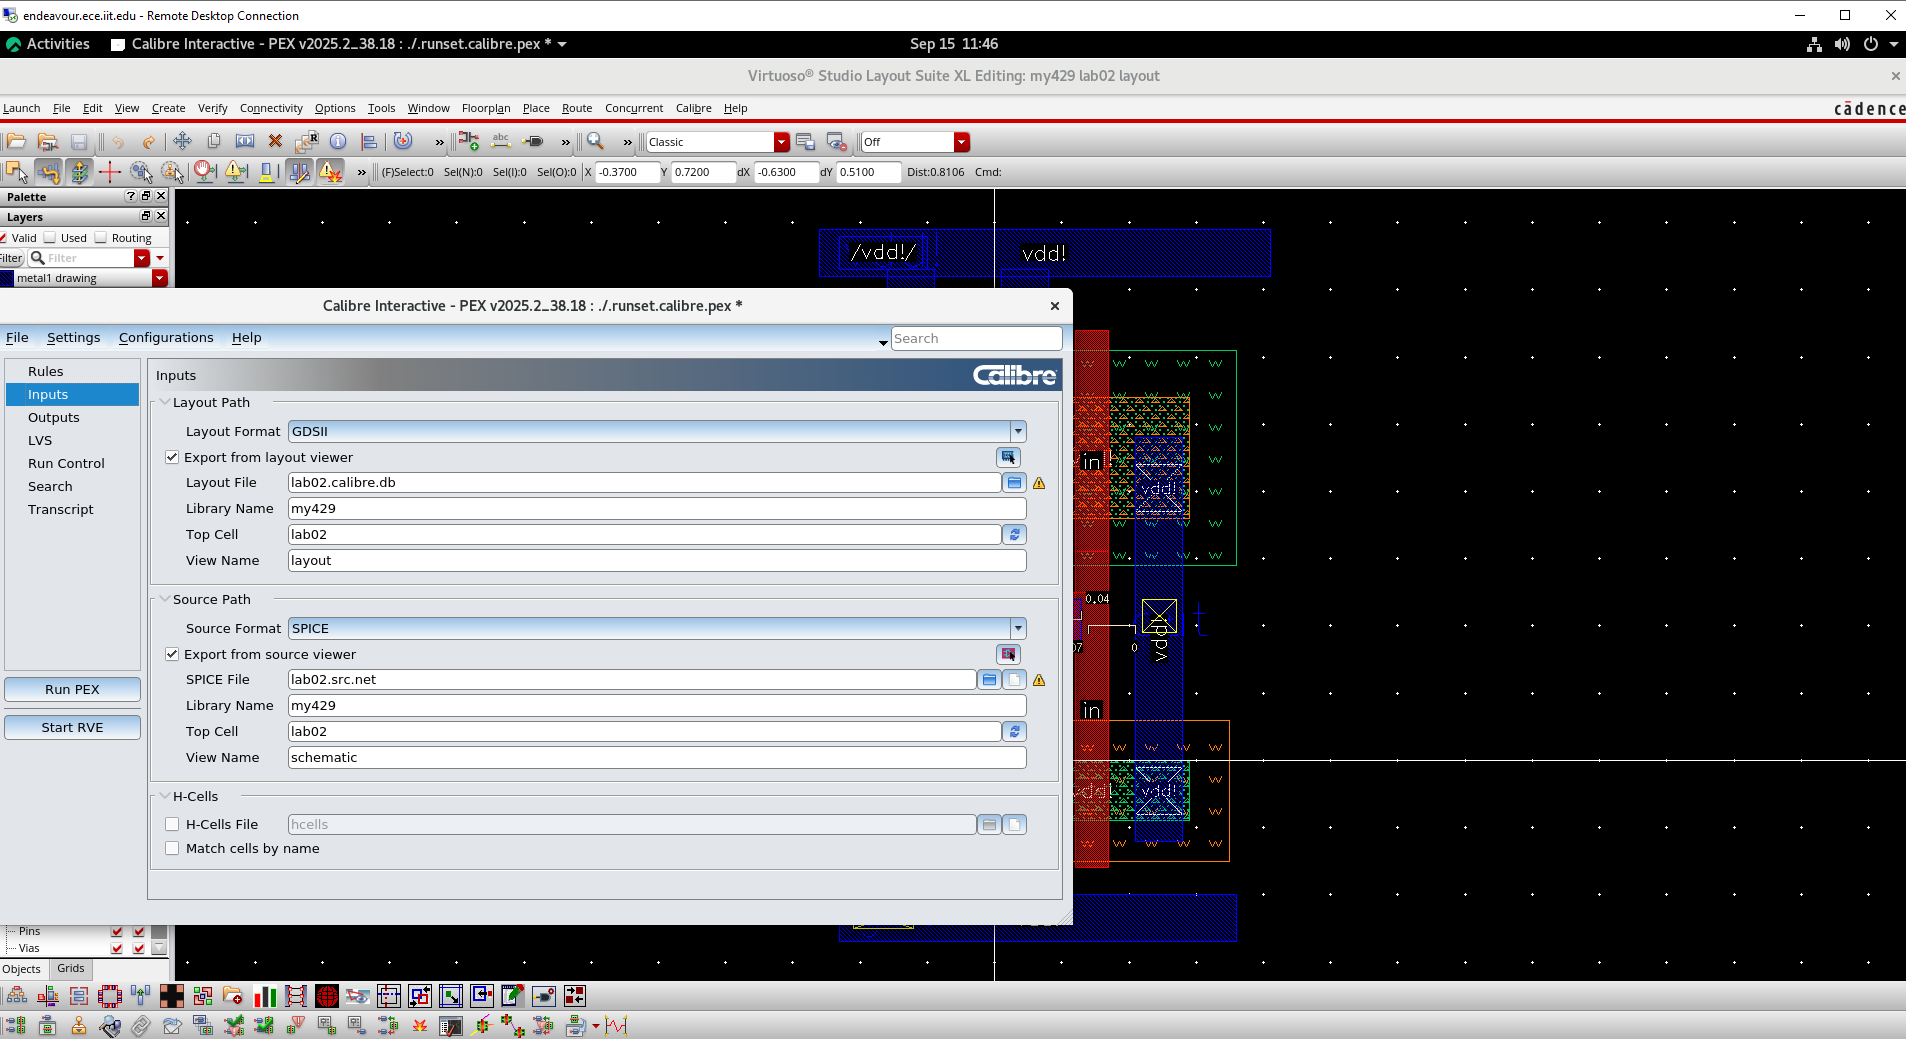This screenshot has height=1039, width=1906.
Task: Click the Undo arrow icon
Action: click(118, 142)
